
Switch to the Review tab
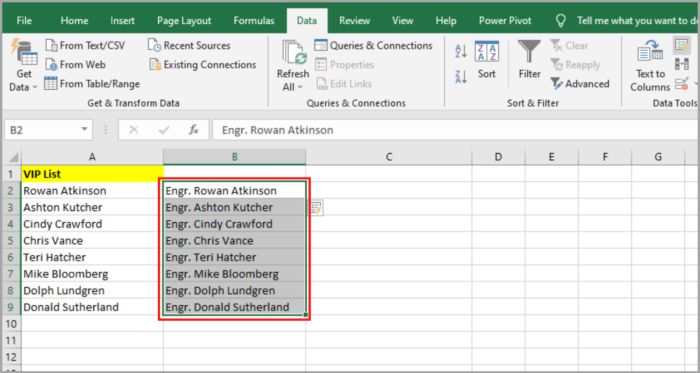coord(354,21)
